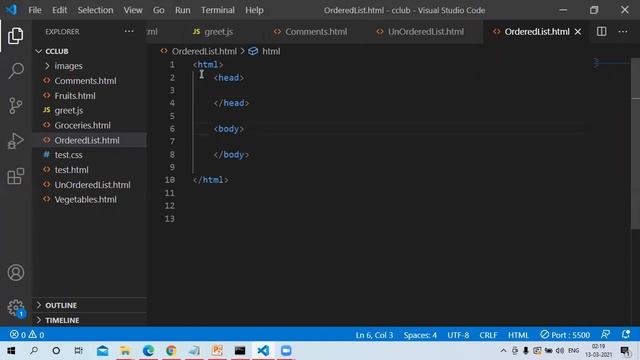Open Cortana circle on taskbar
This screenshot has width=640, height=360.
point(56,351)
